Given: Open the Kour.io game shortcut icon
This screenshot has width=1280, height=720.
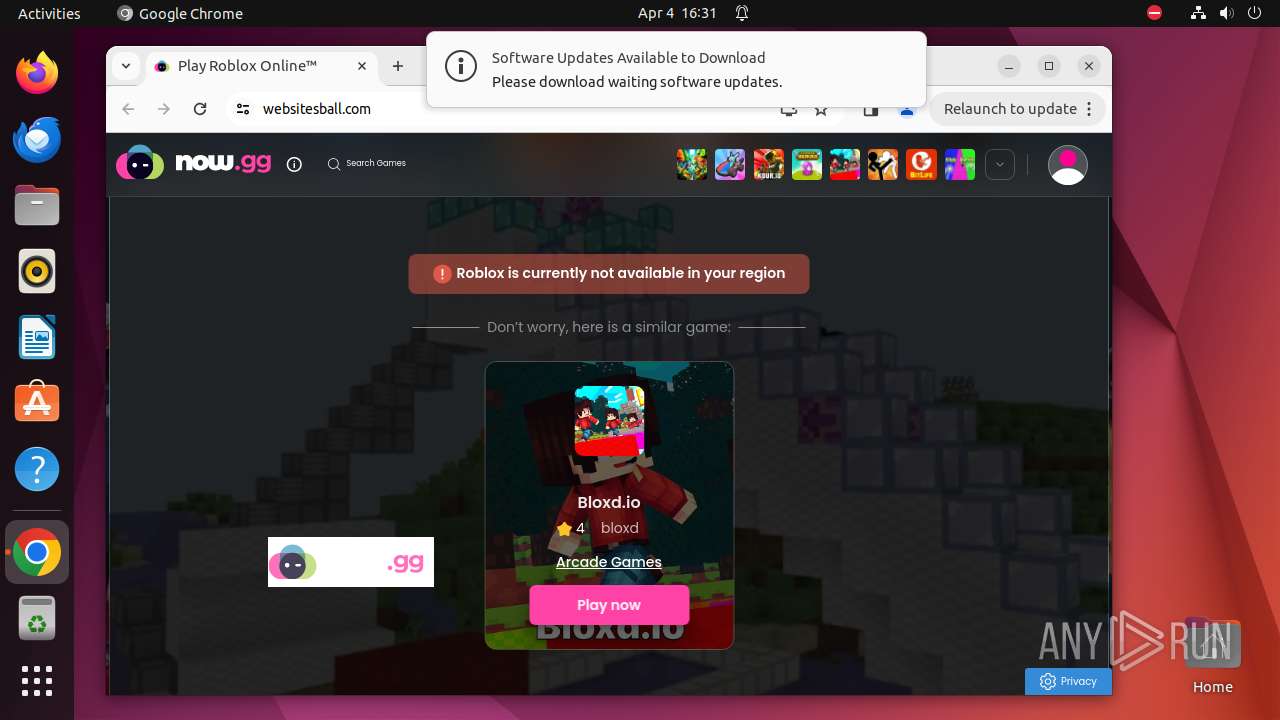Looking at the screenshot, I should point(769,164).
